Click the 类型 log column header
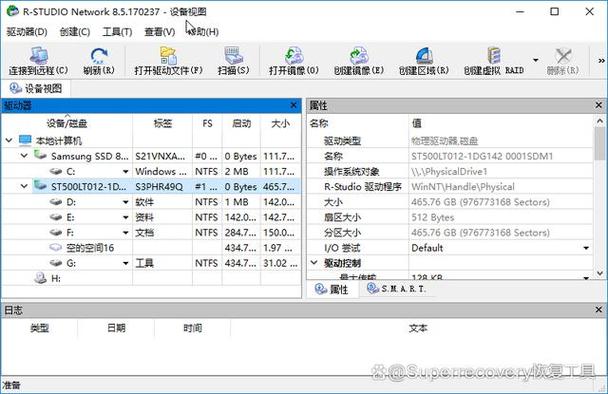Image resolution: width=608 pixels, height=394 pixels. click(x=39, y=328)
